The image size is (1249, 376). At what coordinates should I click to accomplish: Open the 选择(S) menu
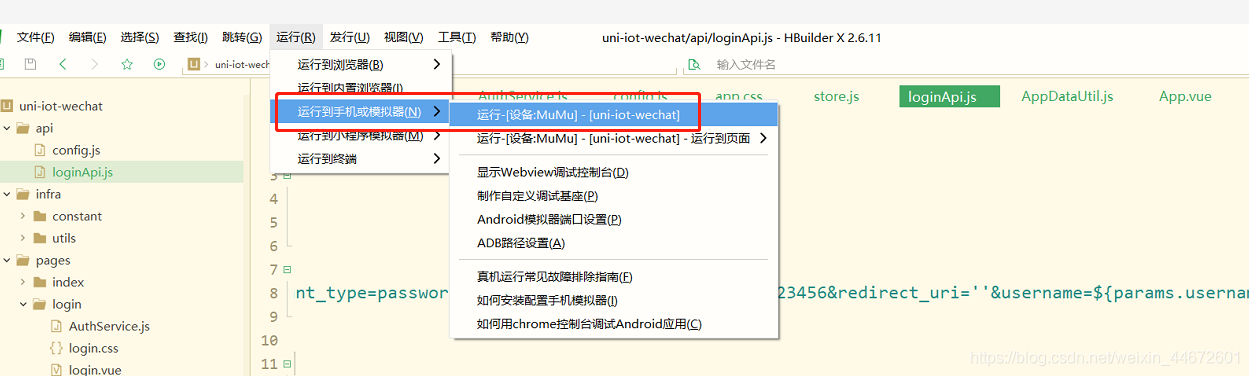click(x=140, y=37)
